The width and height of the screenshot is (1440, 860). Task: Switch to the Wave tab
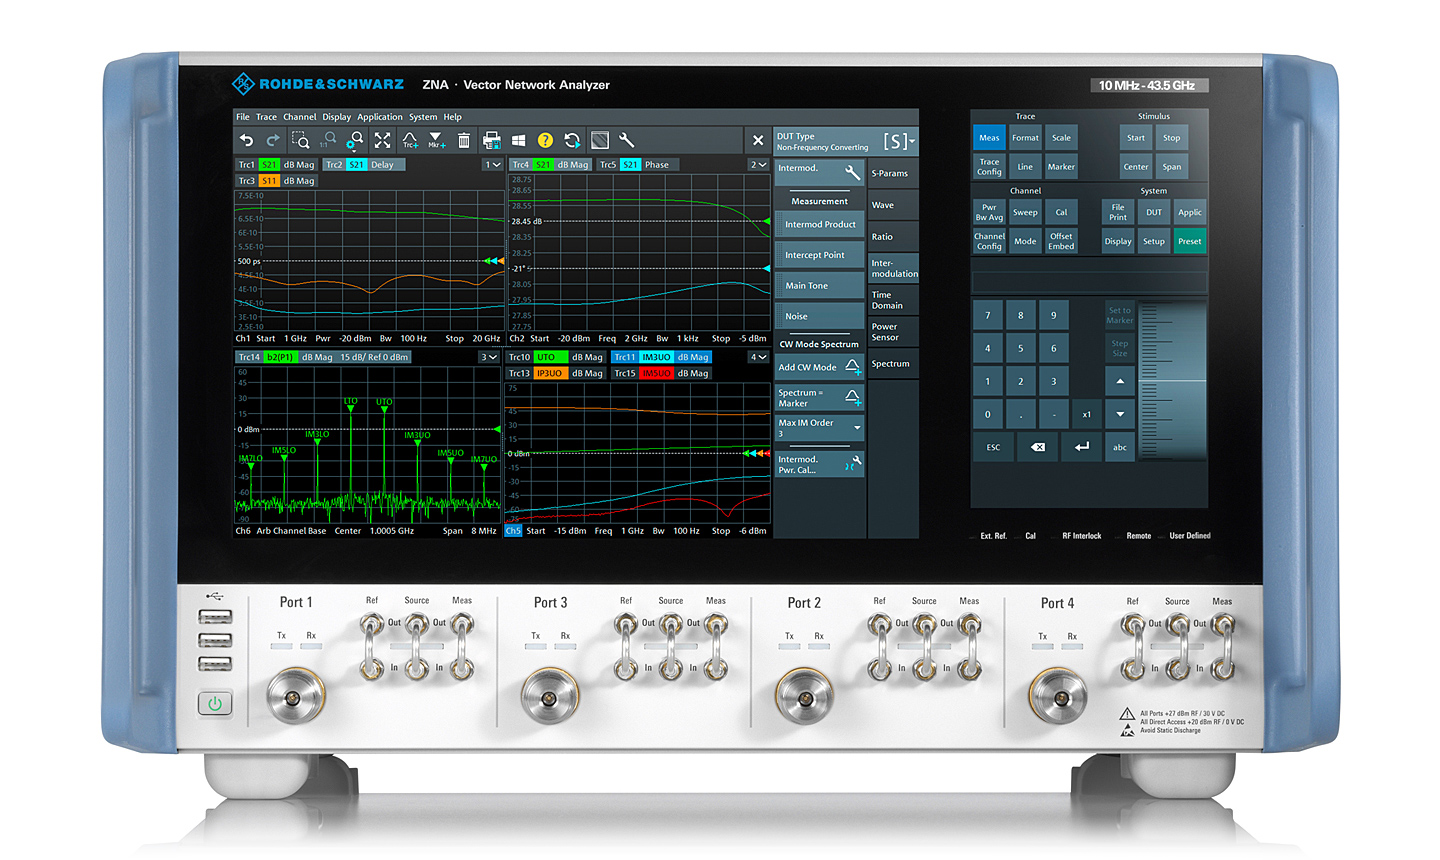click(x=892, y=205)
